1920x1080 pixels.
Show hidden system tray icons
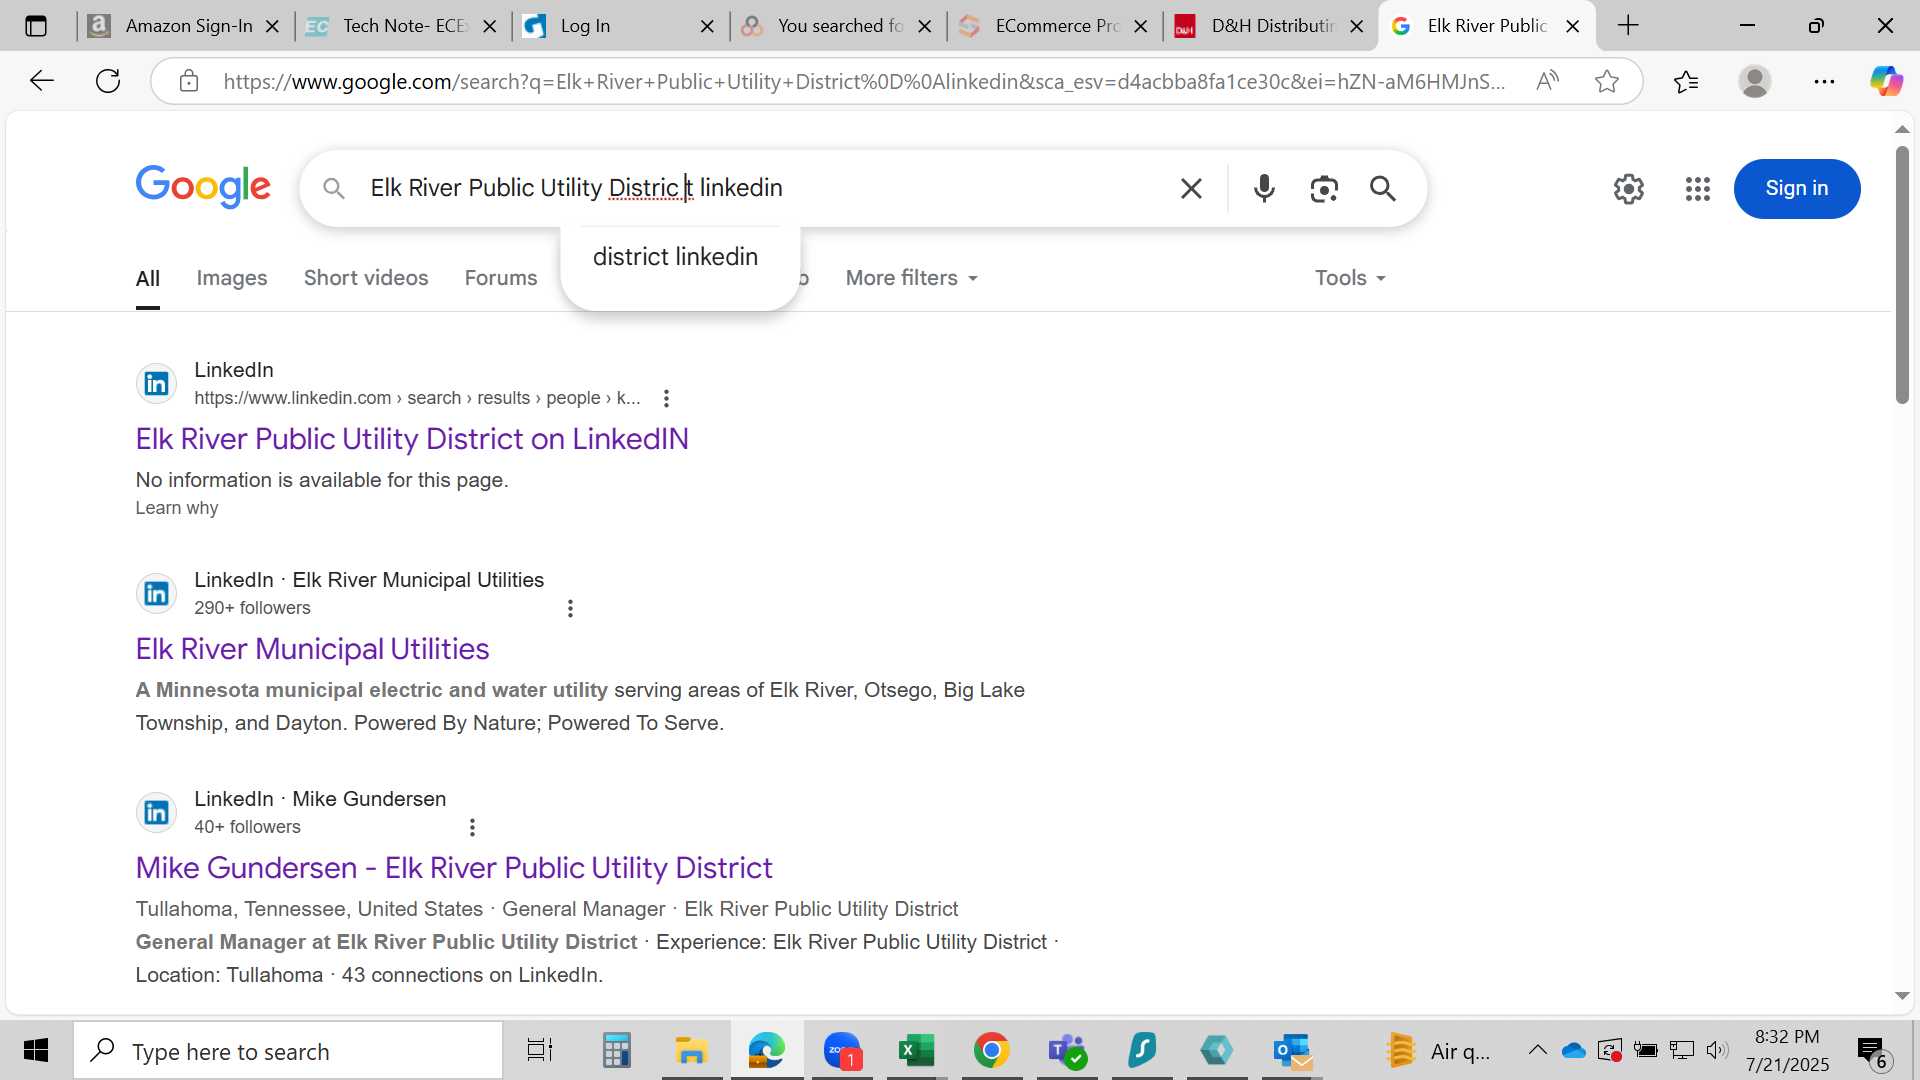(1537, 1050)
